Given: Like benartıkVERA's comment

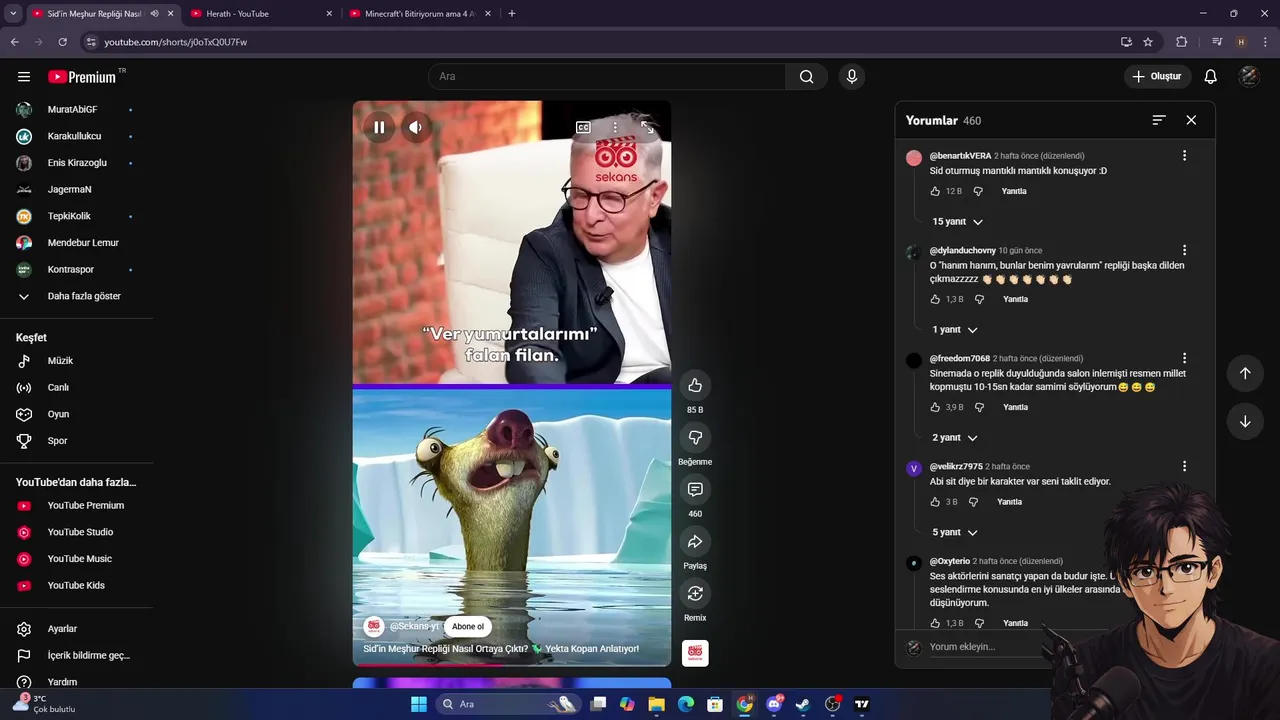Looking at the screenshot, I should tap(935, 191).
